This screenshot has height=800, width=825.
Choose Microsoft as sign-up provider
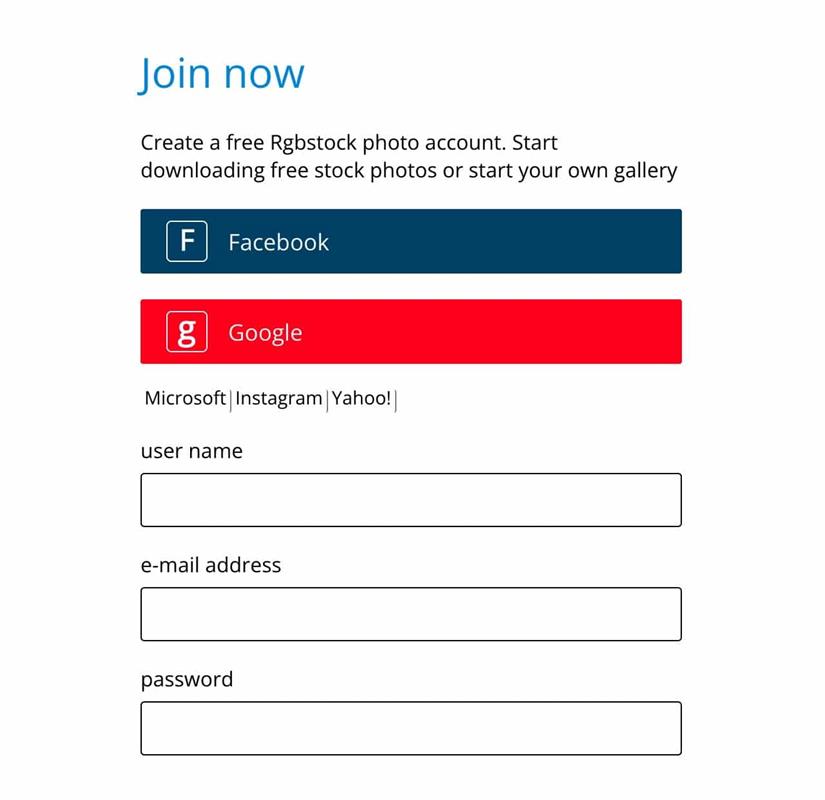(185, 398)
